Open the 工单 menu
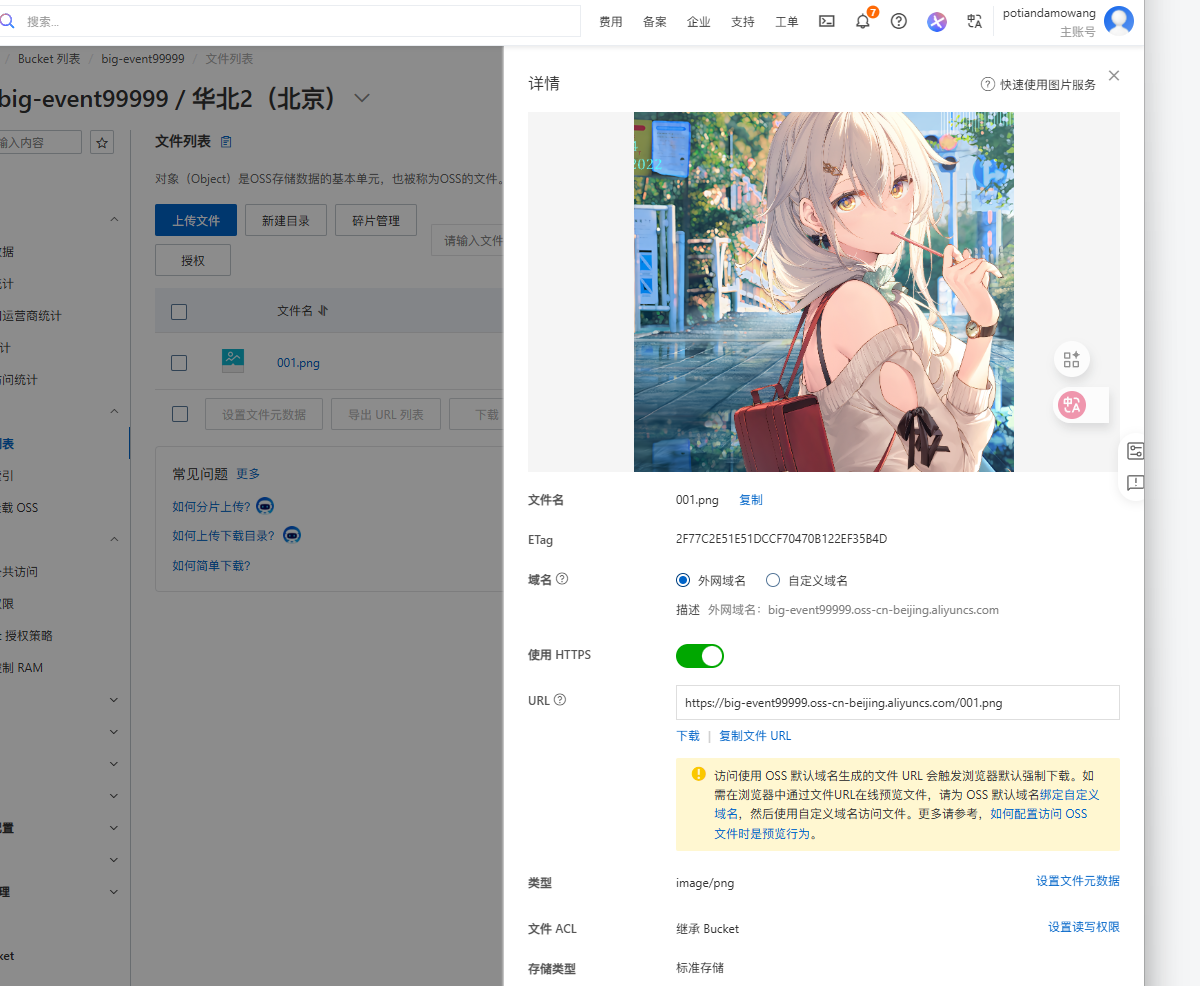 tap(787, 22)
